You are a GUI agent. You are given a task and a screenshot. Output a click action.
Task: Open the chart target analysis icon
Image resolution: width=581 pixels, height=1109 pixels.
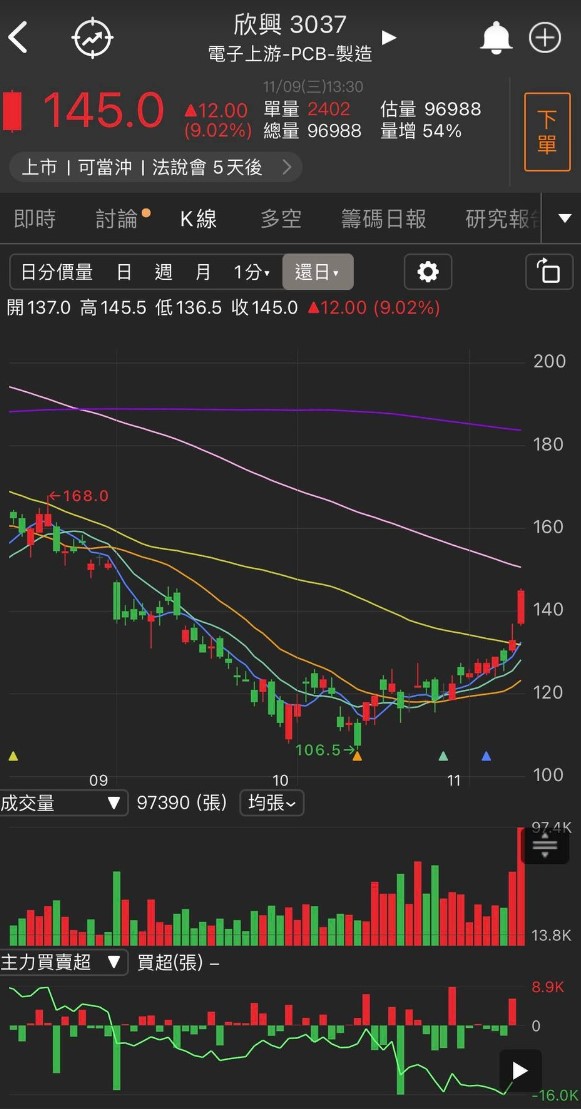coord(93,37)
